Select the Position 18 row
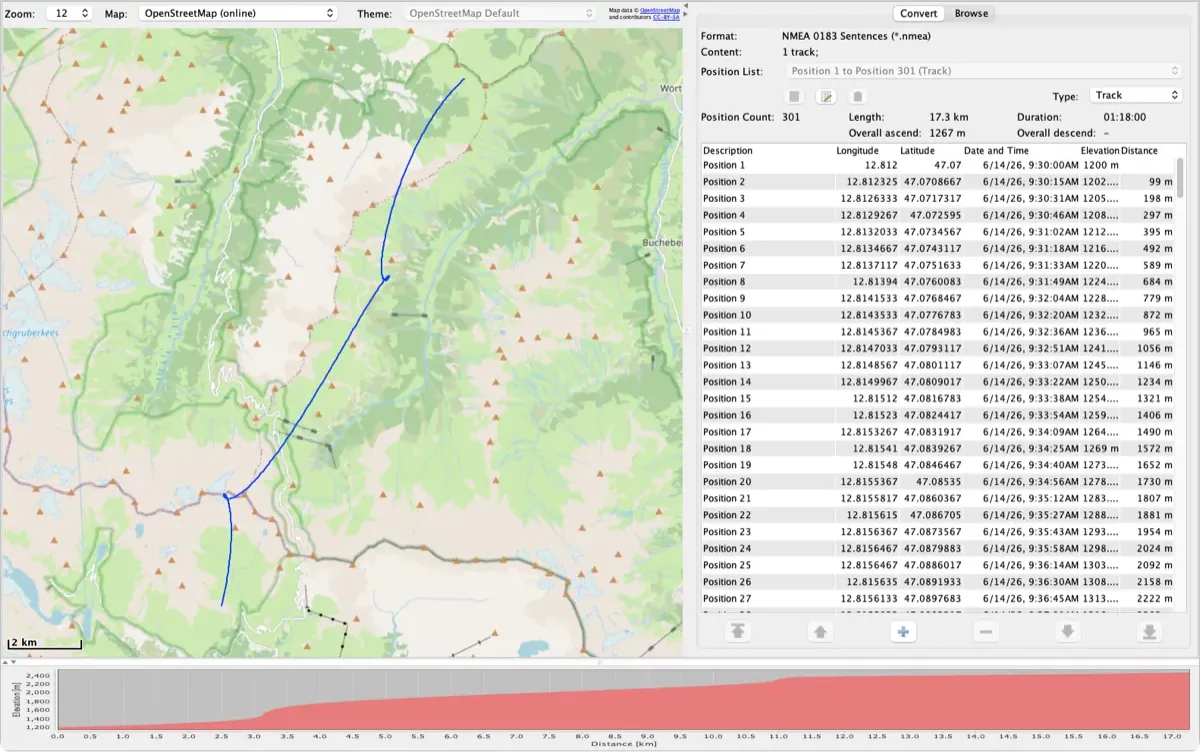The image size is (1200, 752). (x=938, y=449)
